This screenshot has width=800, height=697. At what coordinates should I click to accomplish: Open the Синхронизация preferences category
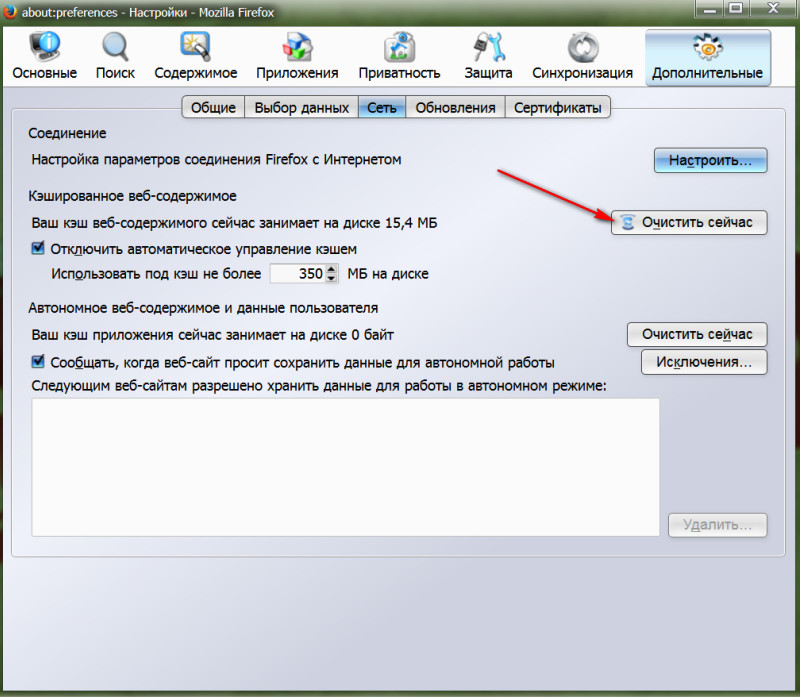tap(582, 56)
